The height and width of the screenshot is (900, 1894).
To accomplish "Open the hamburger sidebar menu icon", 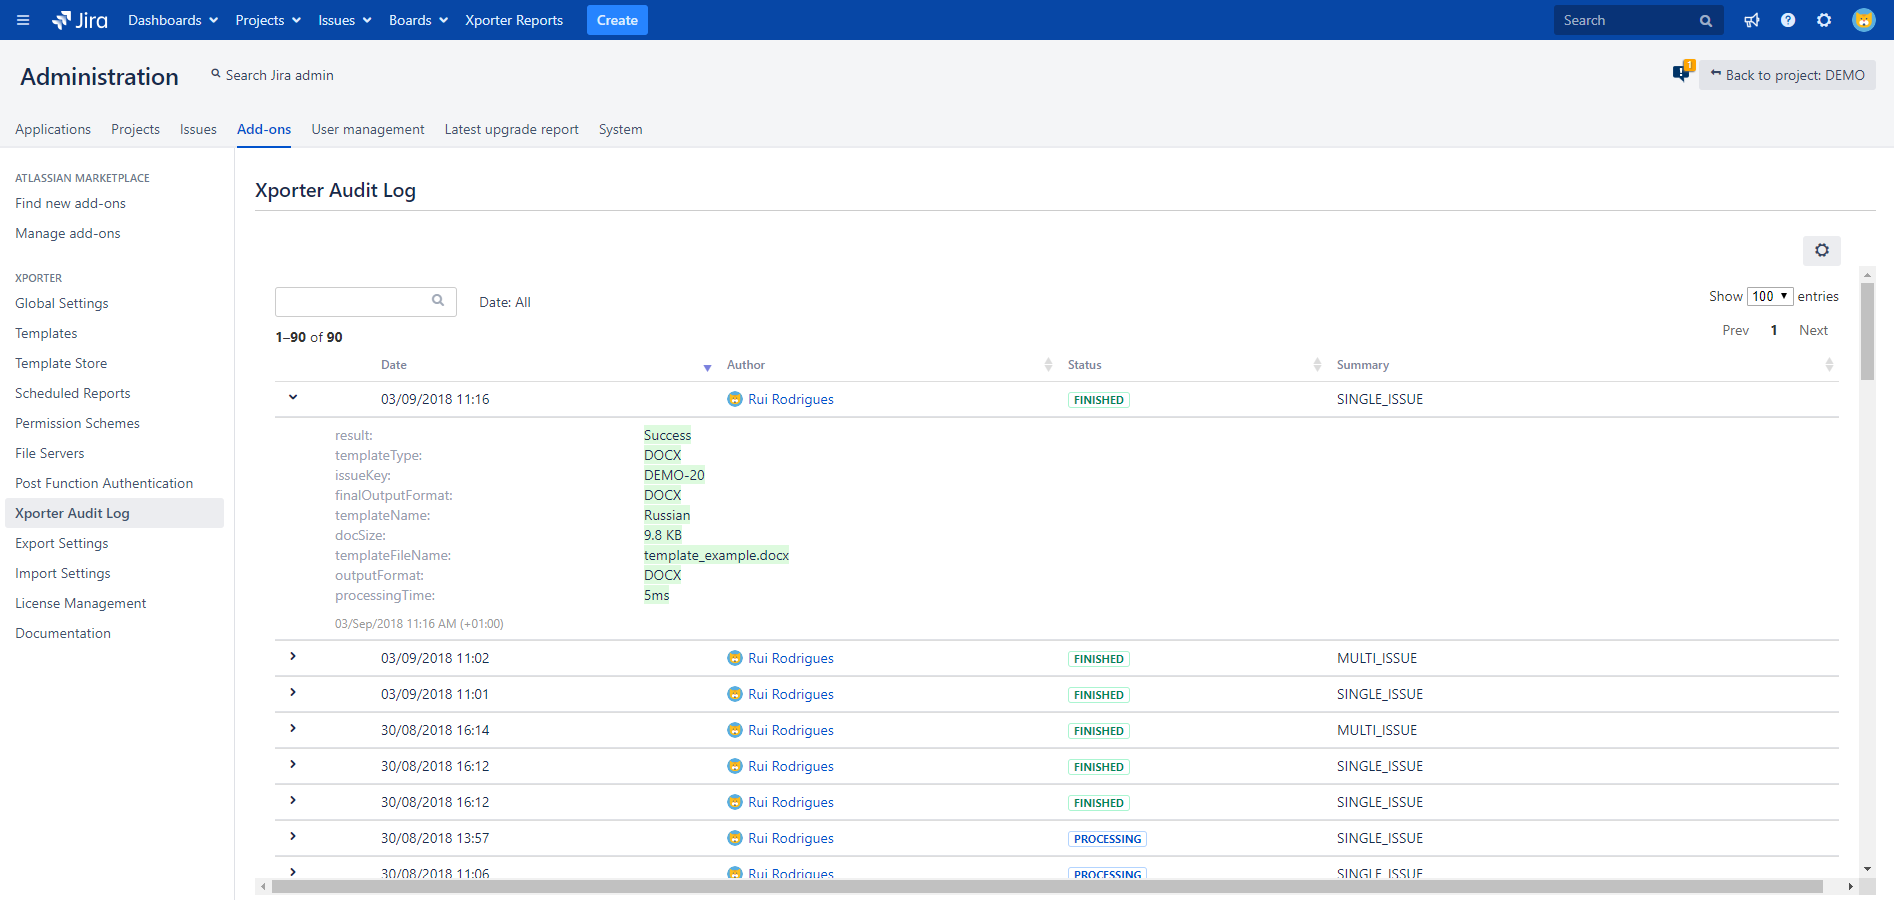I will click(x=23, y=20).
